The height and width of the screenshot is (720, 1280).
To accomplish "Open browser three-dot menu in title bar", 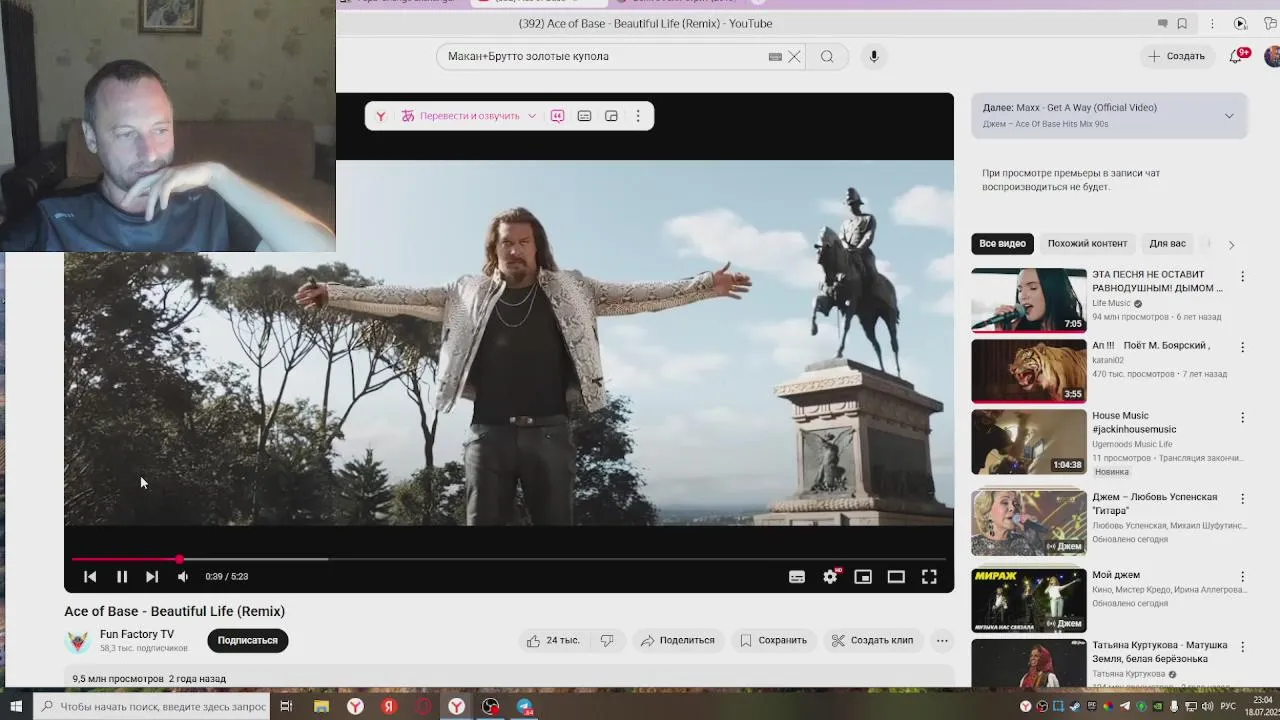I will pyautogui.click(x=1212, y=24).
